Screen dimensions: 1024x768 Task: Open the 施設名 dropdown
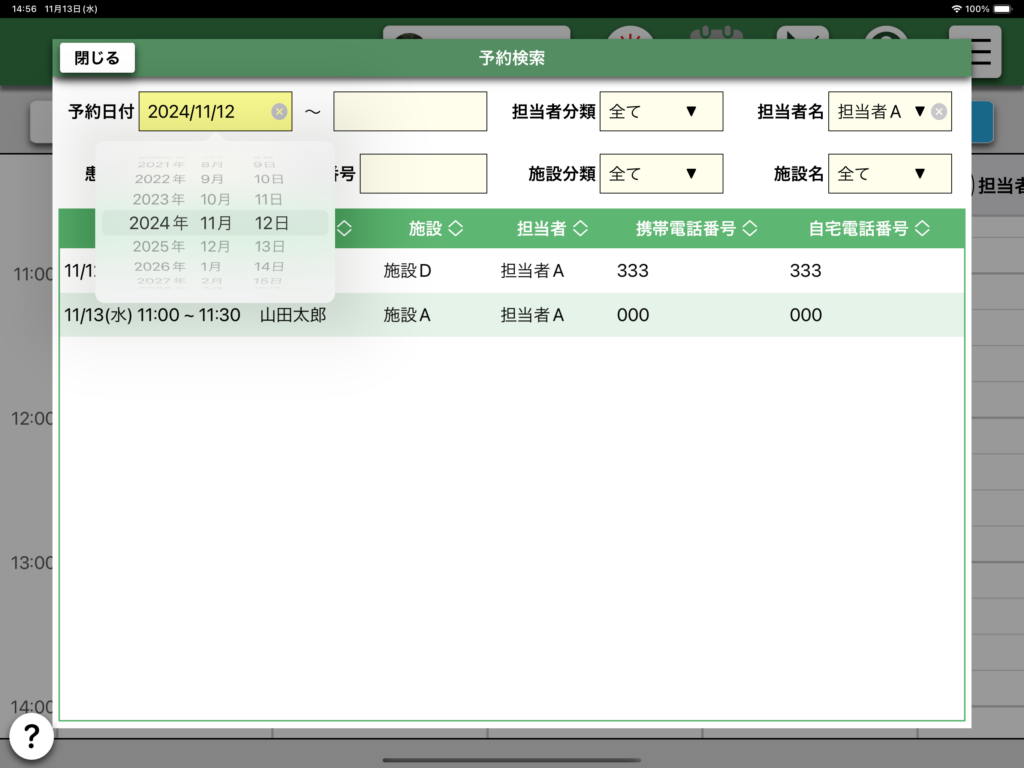click(x=889, y=174)
